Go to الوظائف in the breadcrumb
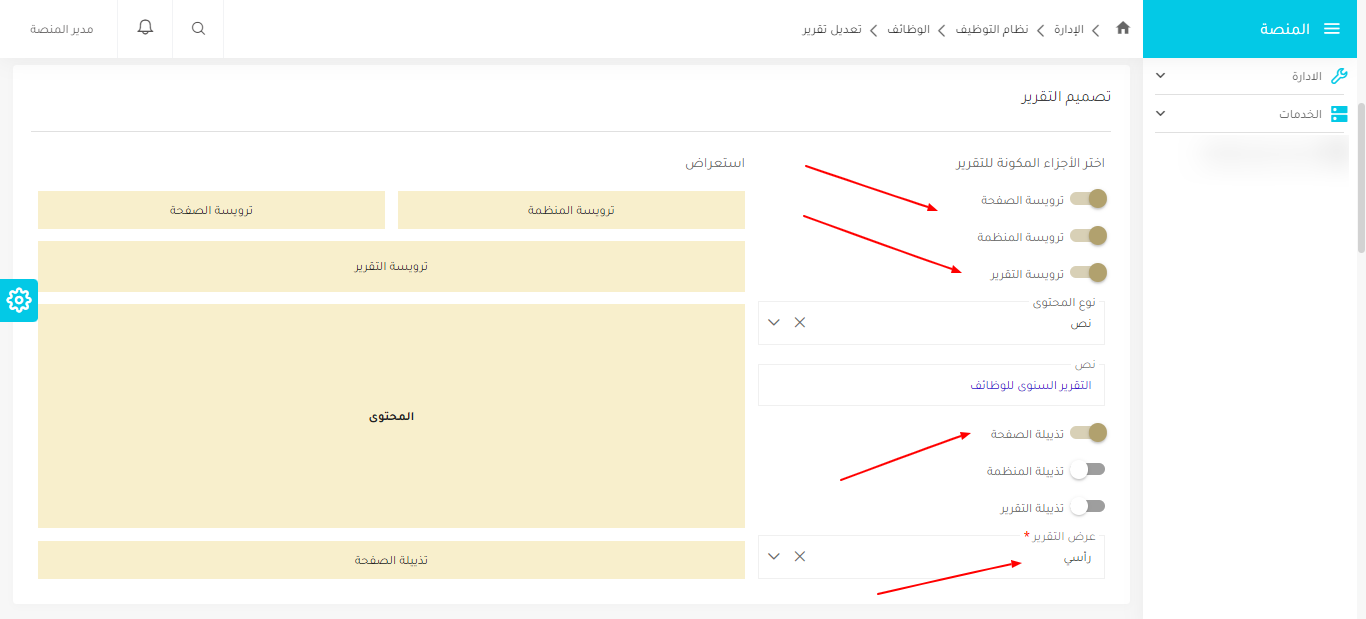Screen dimensions: 1366x619 908,29
